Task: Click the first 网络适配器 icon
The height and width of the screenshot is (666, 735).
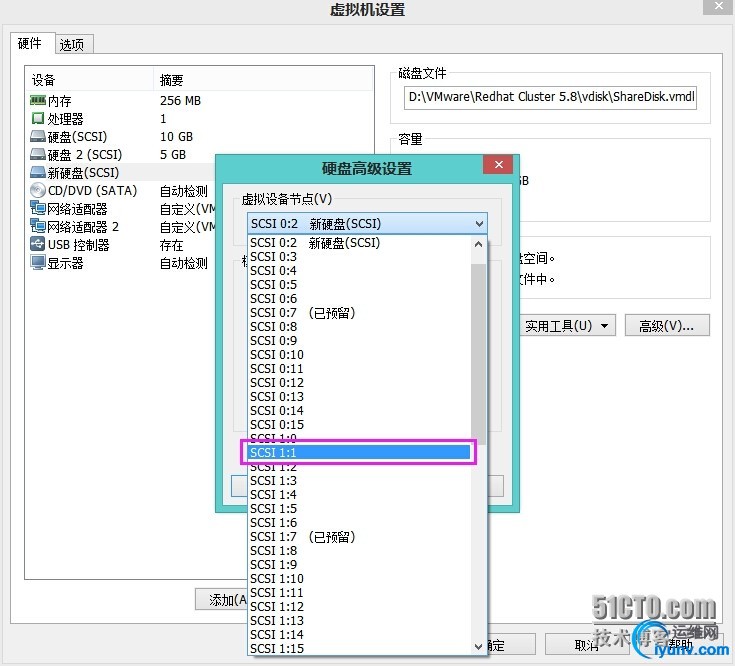Action: pyautogui.click(x=38, y=208)
